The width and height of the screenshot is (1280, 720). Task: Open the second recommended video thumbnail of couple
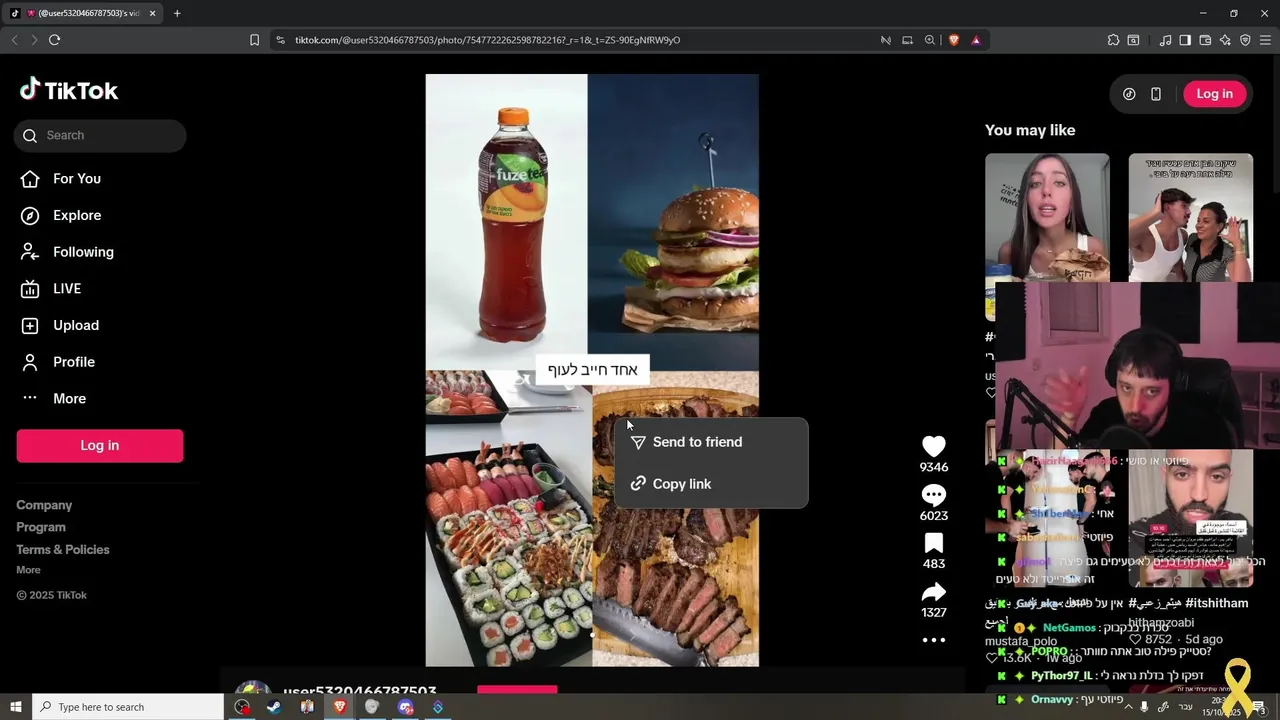coord(1191,217)
